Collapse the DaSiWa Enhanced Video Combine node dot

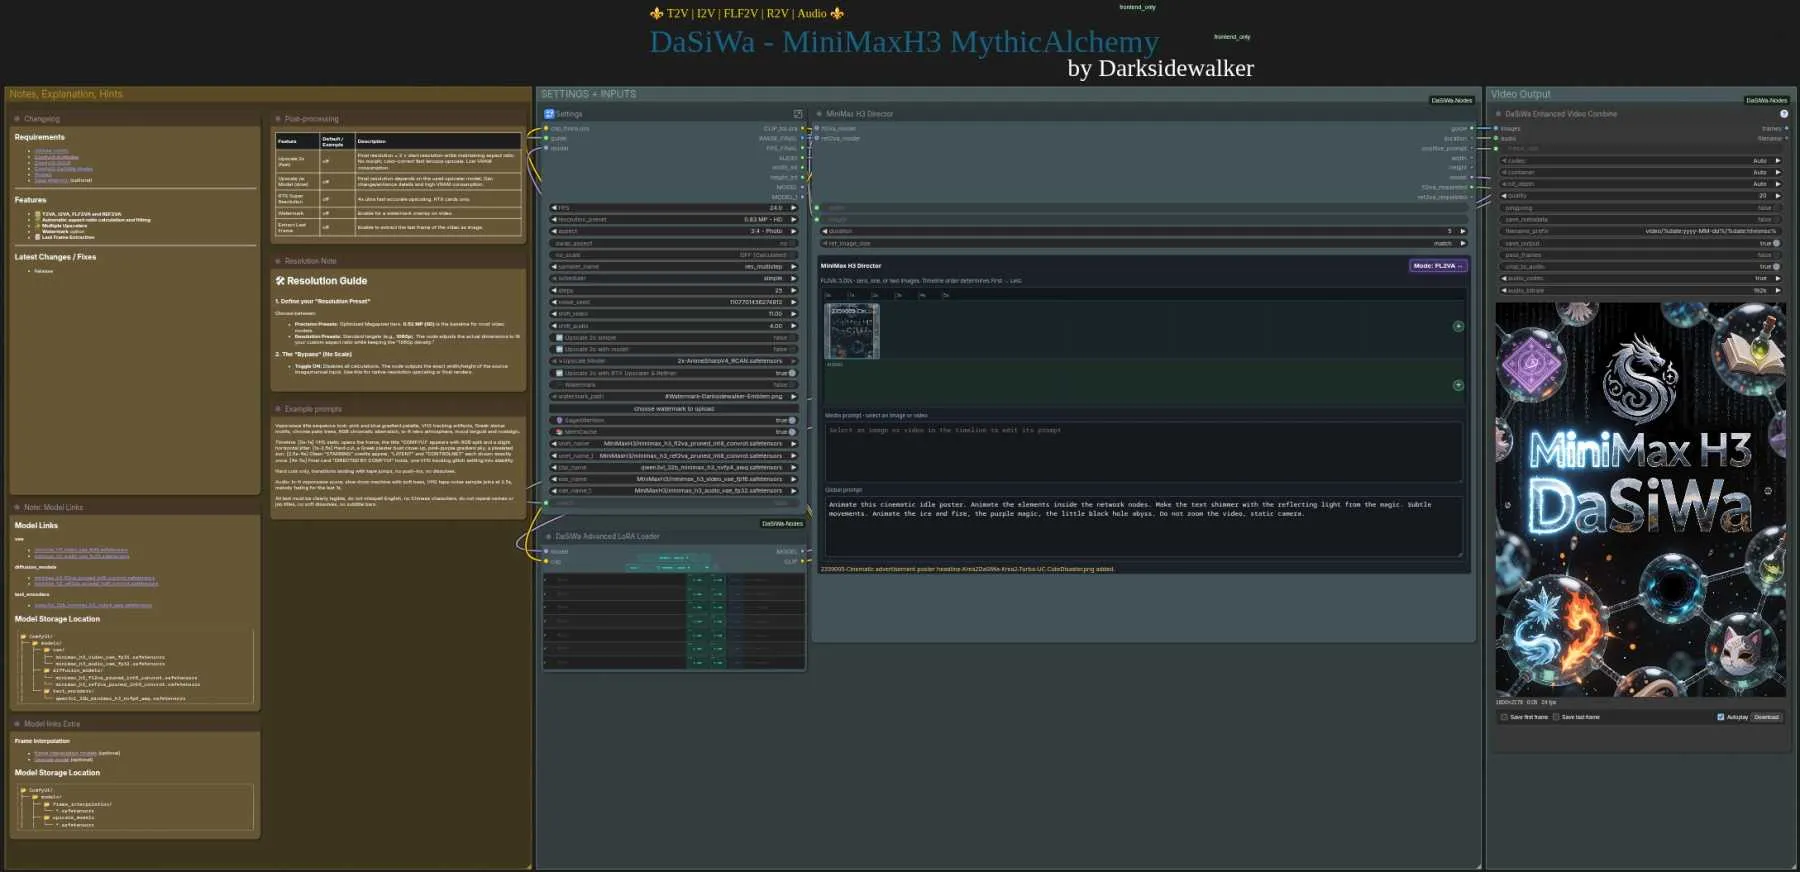click(1498, 114)
